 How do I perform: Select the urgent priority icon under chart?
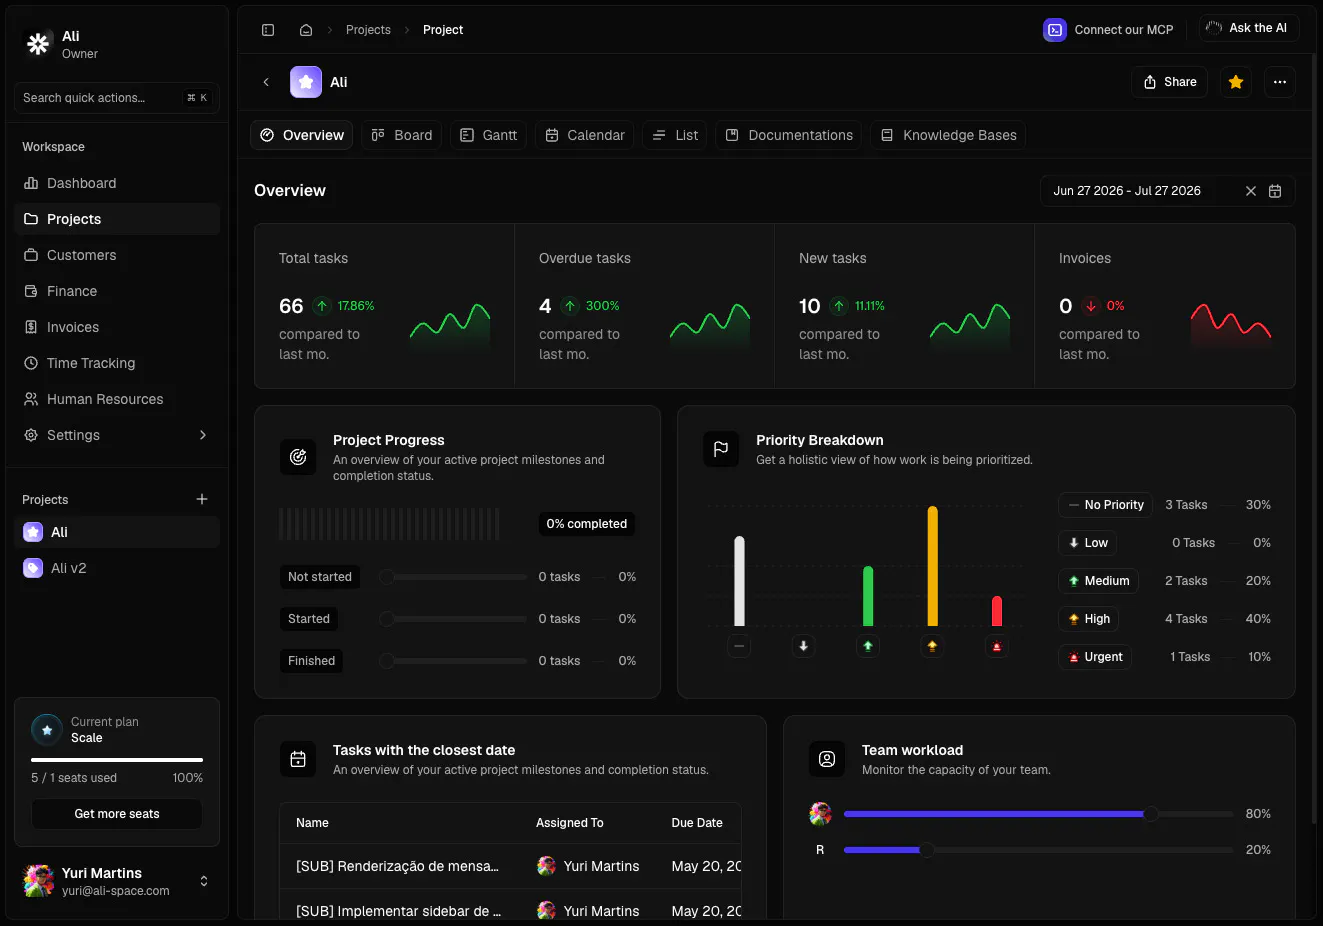click(997, 646)
